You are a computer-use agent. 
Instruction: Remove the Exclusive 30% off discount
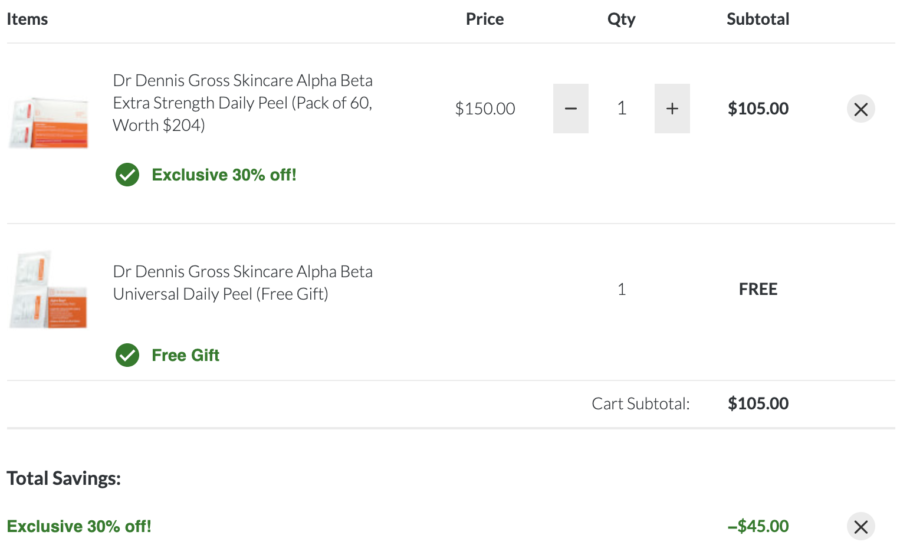(860, 526)
